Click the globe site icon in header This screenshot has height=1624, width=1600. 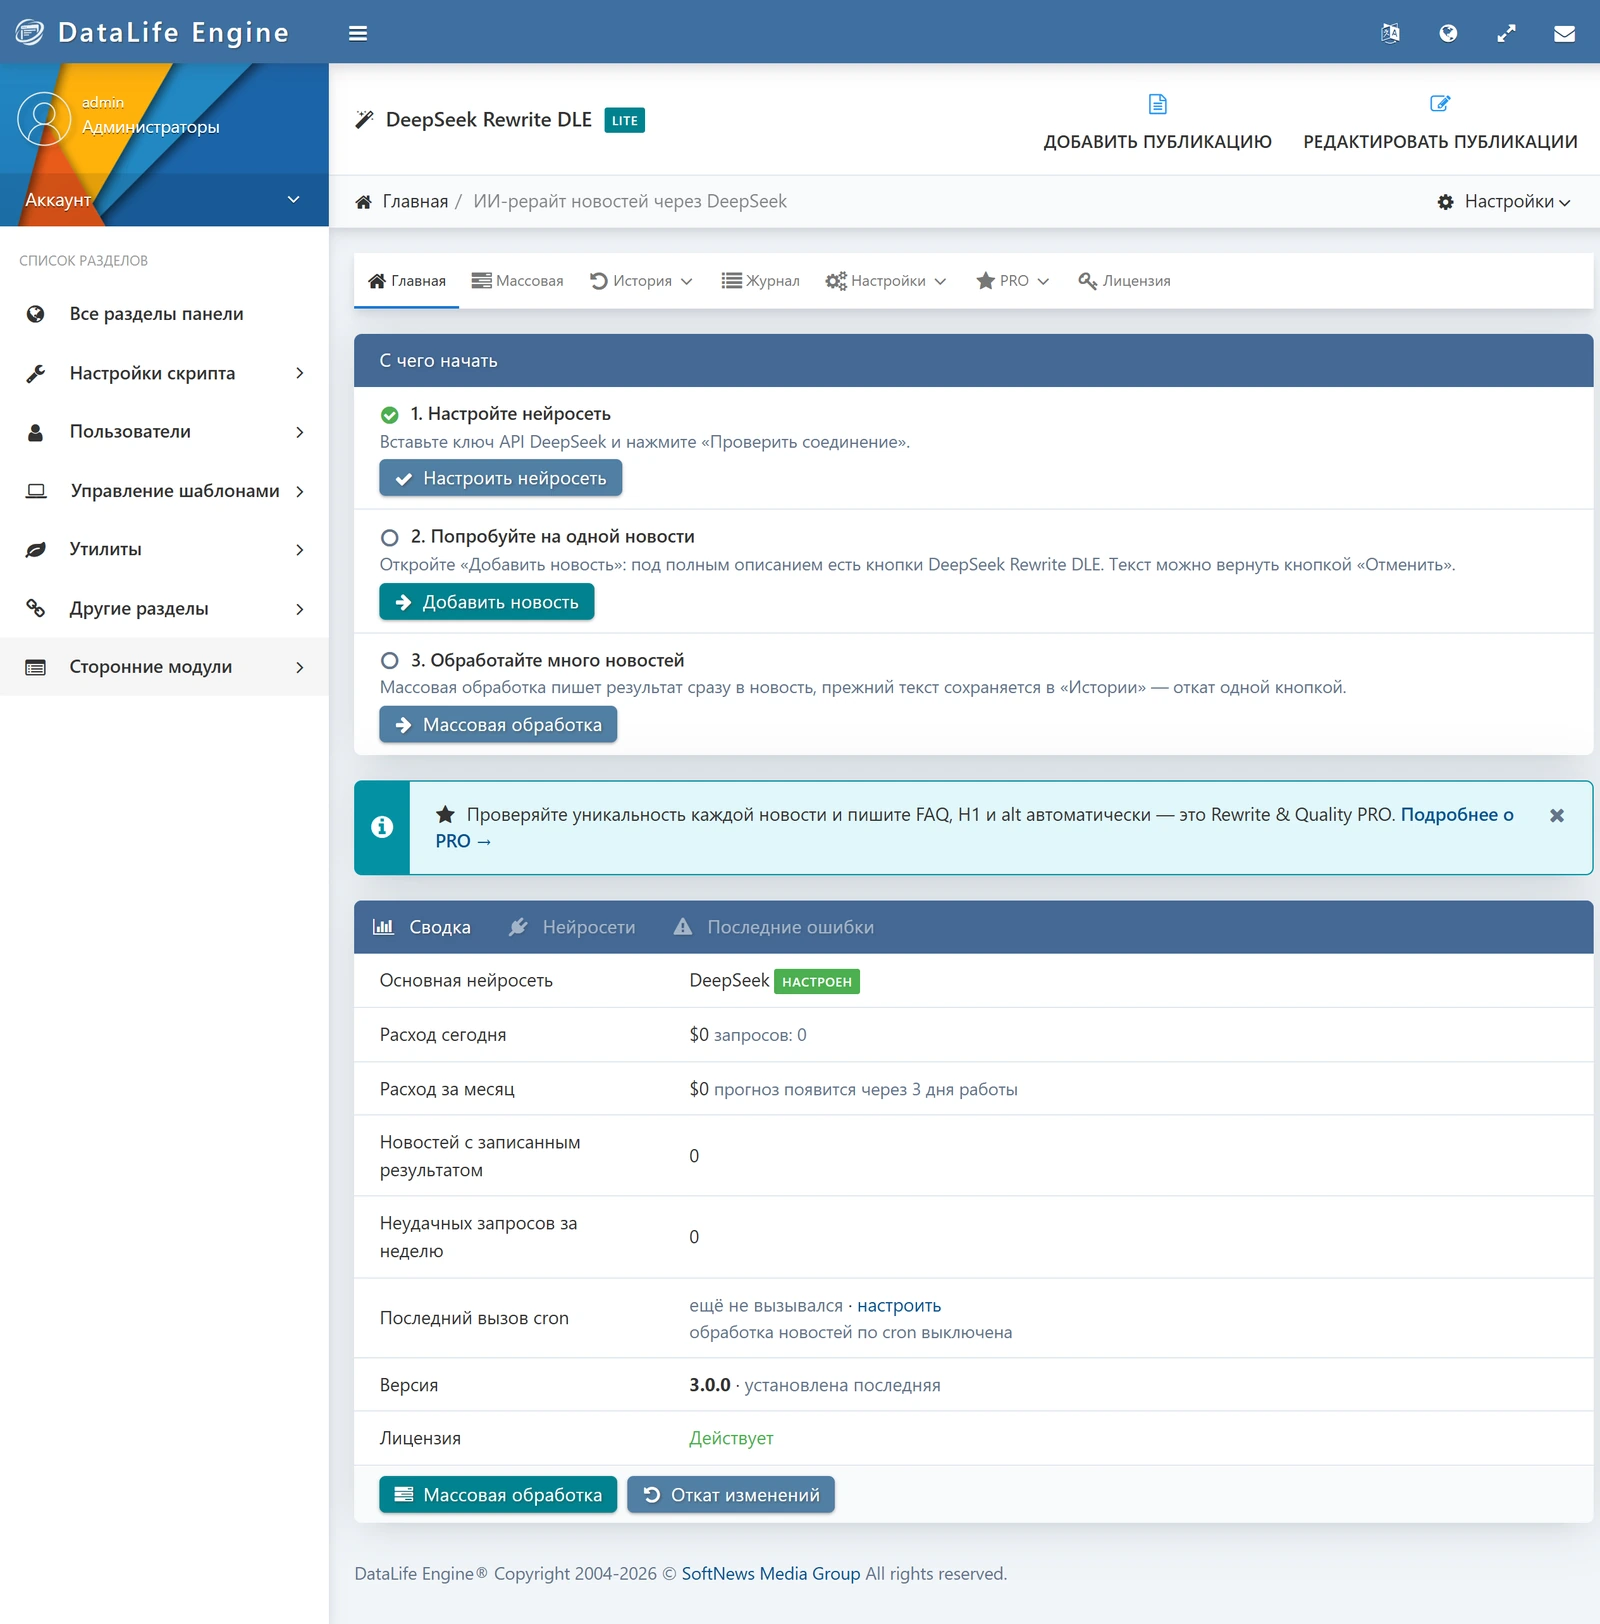(1448, 33)
